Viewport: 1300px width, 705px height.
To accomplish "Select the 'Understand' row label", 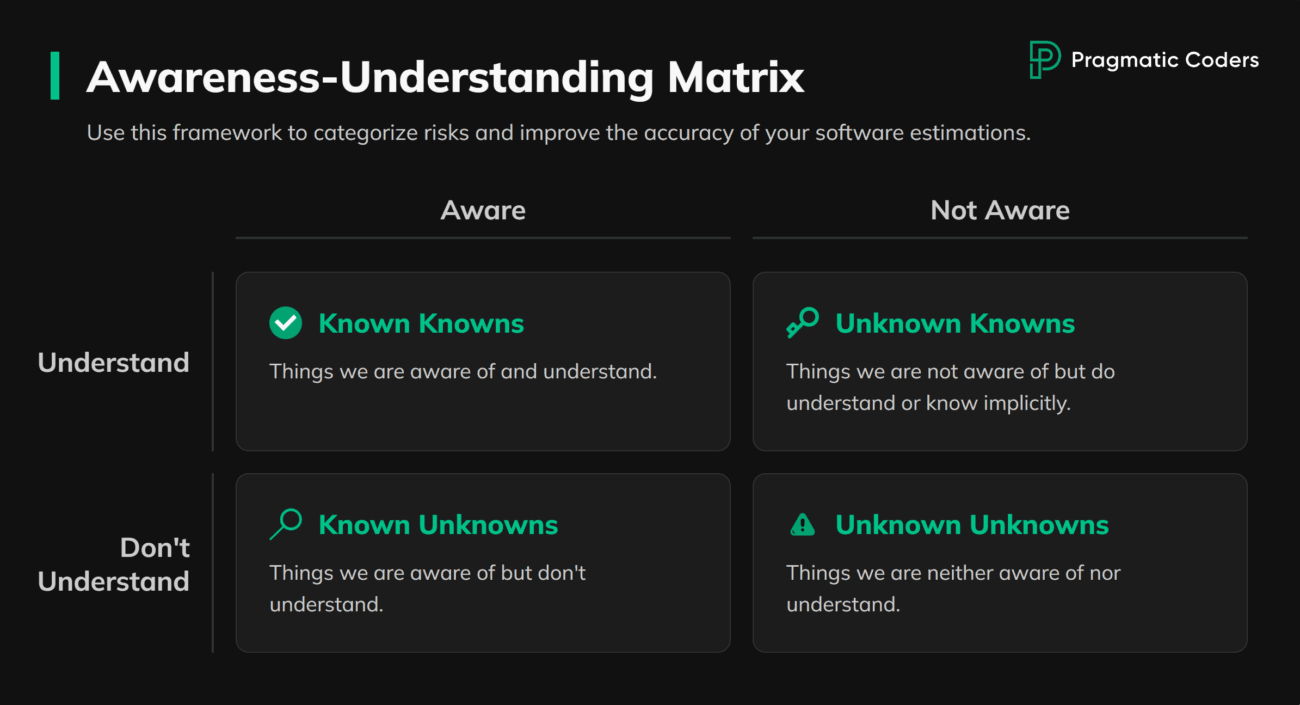I will click(113, 363).
